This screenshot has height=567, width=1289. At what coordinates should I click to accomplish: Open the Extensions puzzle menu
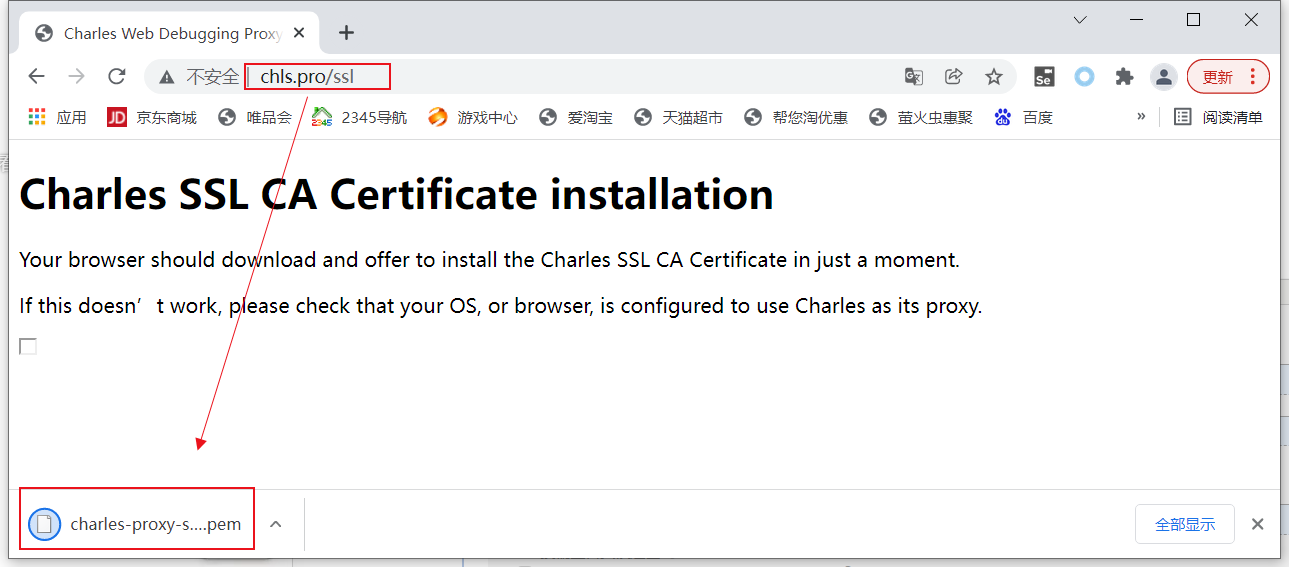(1124, 76)
